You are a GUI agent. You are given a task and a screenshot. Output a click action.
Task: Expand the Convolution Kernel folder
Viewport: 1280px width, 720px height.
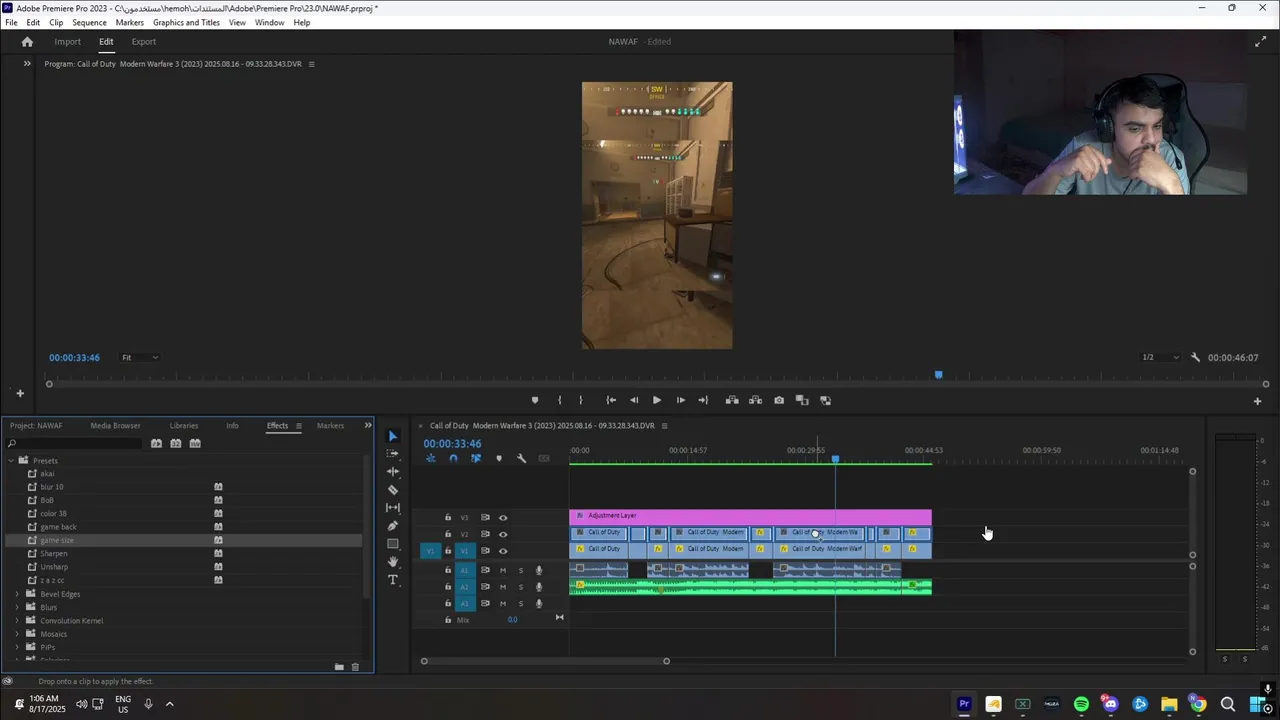point(17,621)
